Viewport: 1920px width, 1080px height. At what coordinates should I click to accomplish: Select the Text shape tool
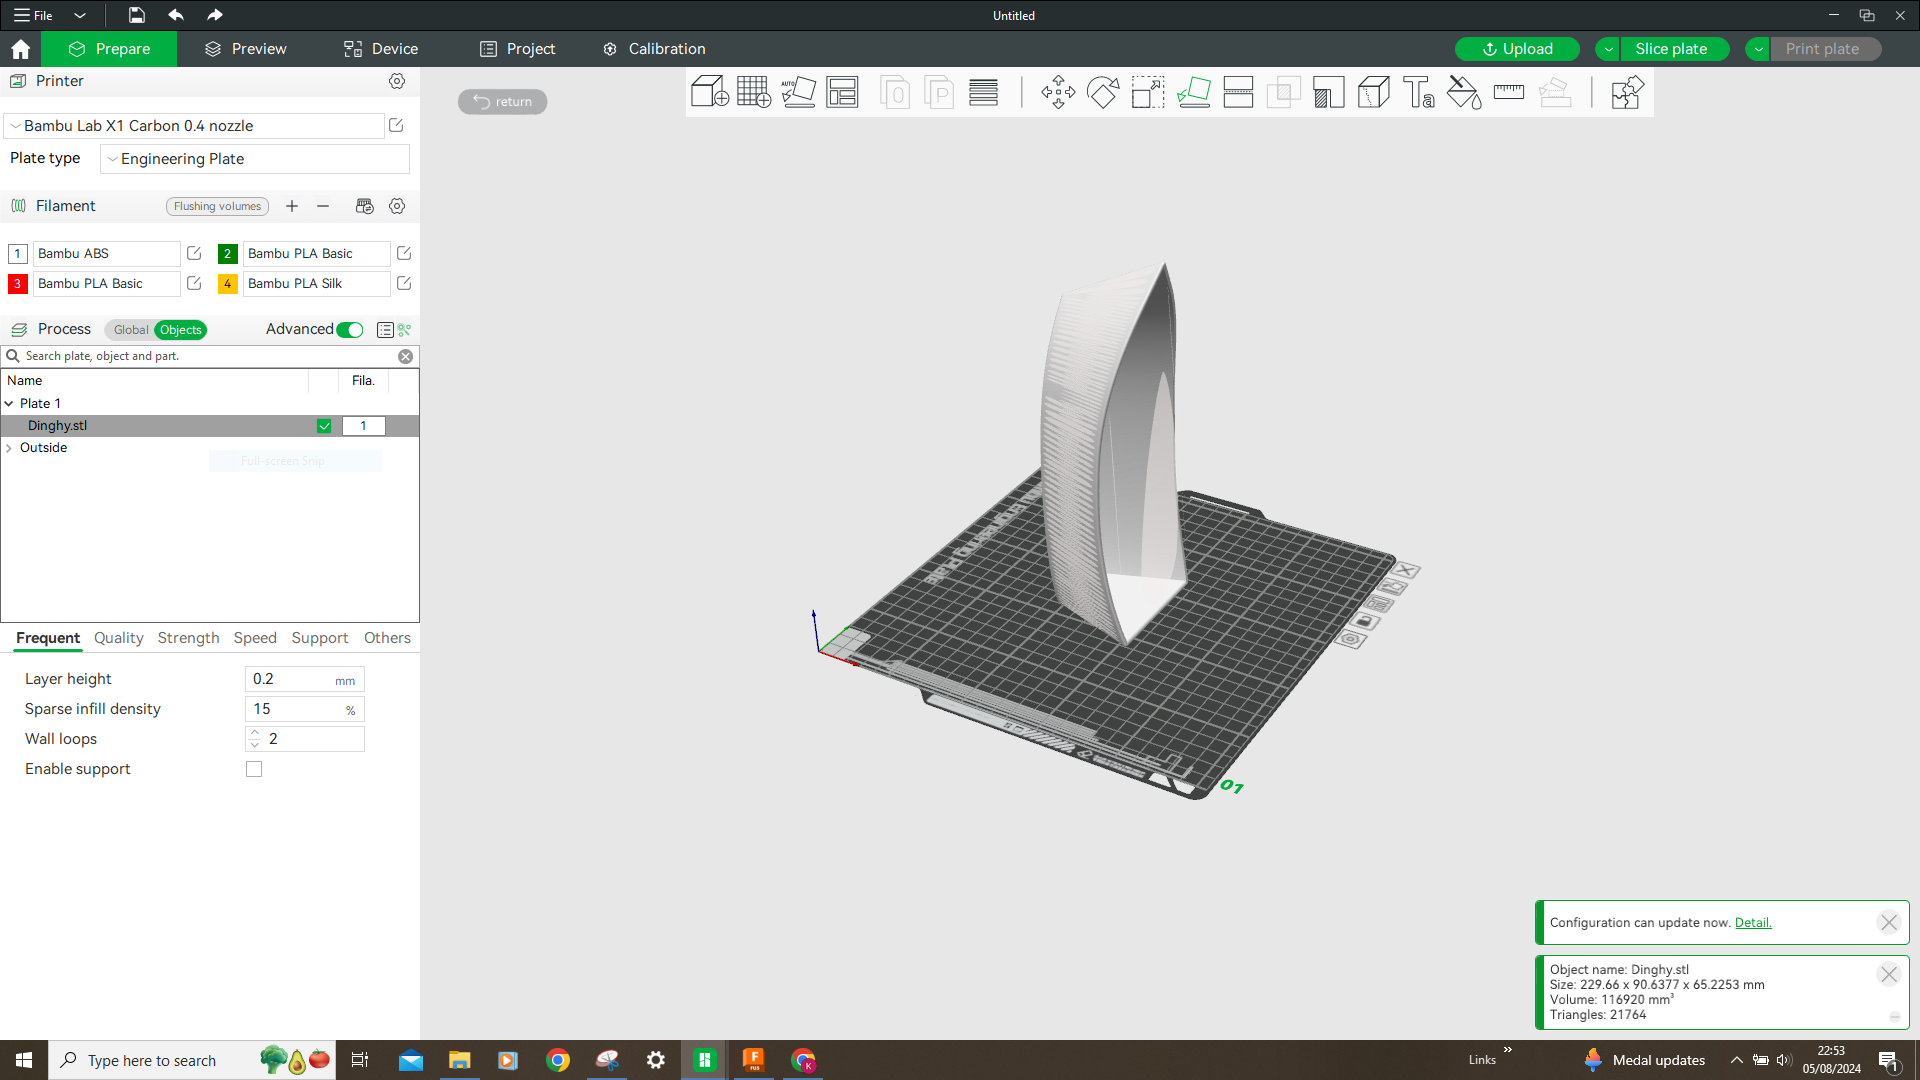click(1419, 92)
